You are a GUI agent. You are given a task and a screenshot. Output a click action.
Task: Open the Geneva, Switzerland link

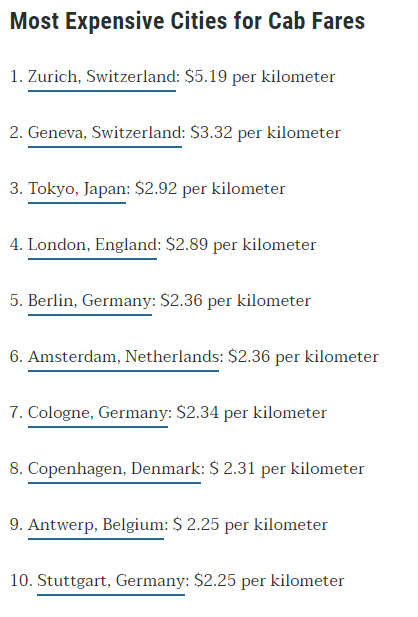[x=105, y=133]
